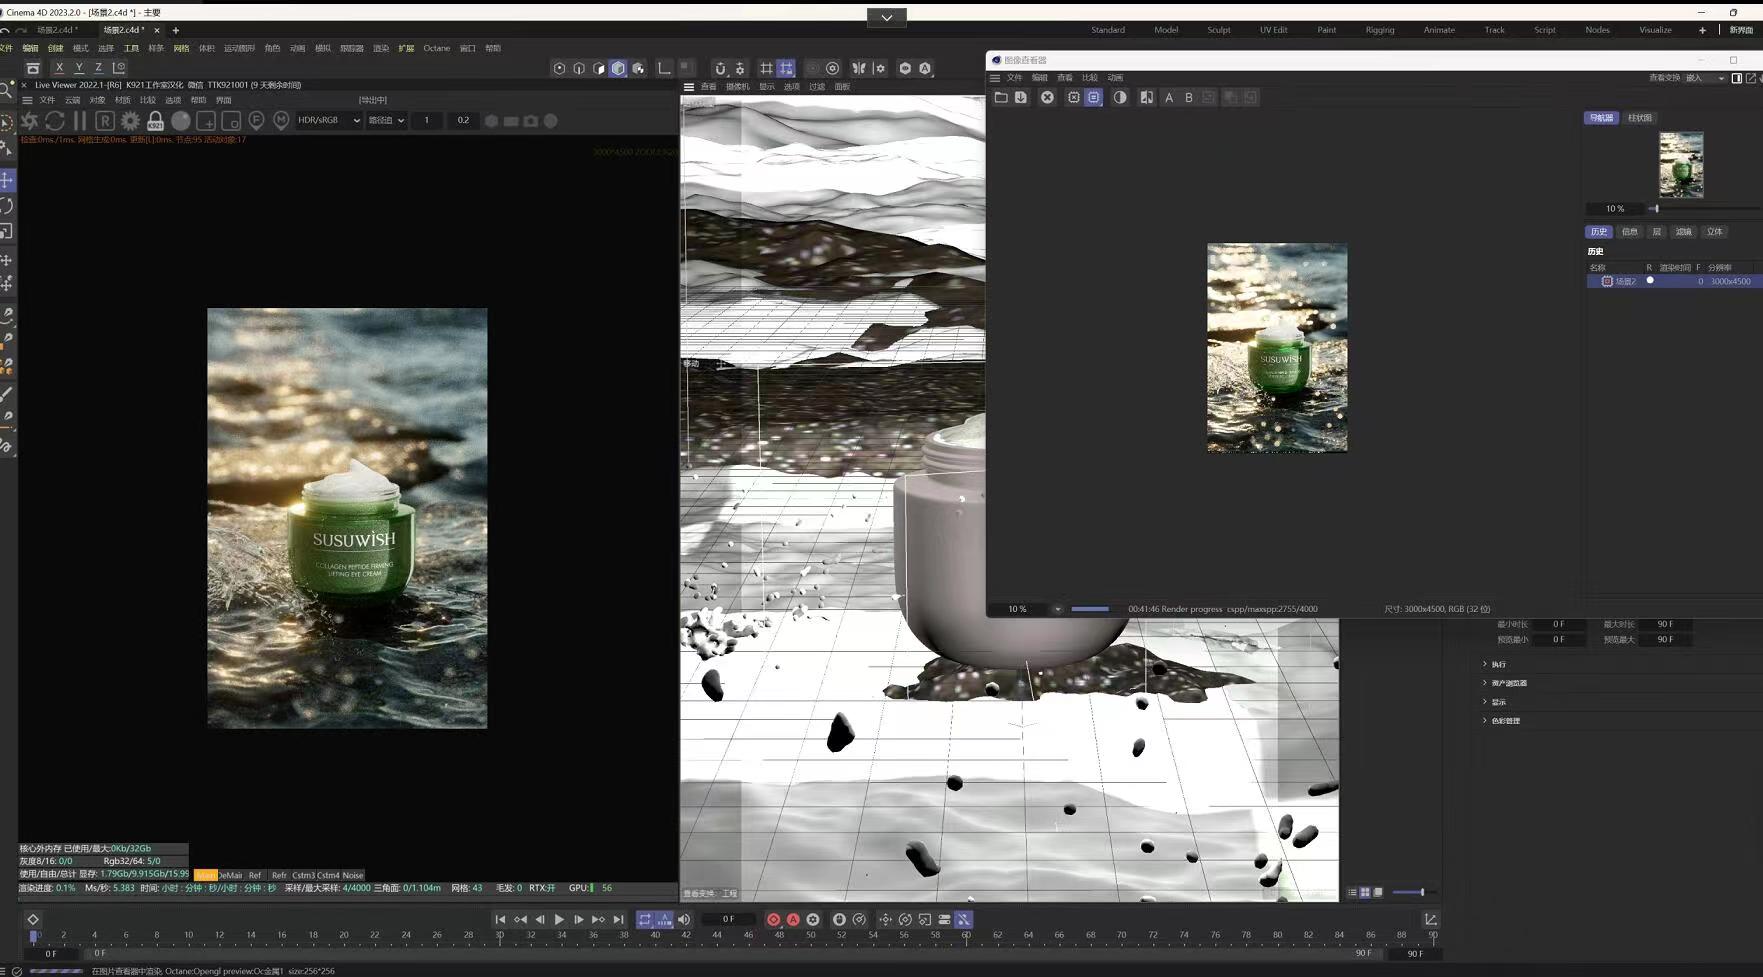This screenshot has width=1763, height=977.
Task: Click the clay mode sphere icon in Live Viewer
Action: click(x=181, y=121)
